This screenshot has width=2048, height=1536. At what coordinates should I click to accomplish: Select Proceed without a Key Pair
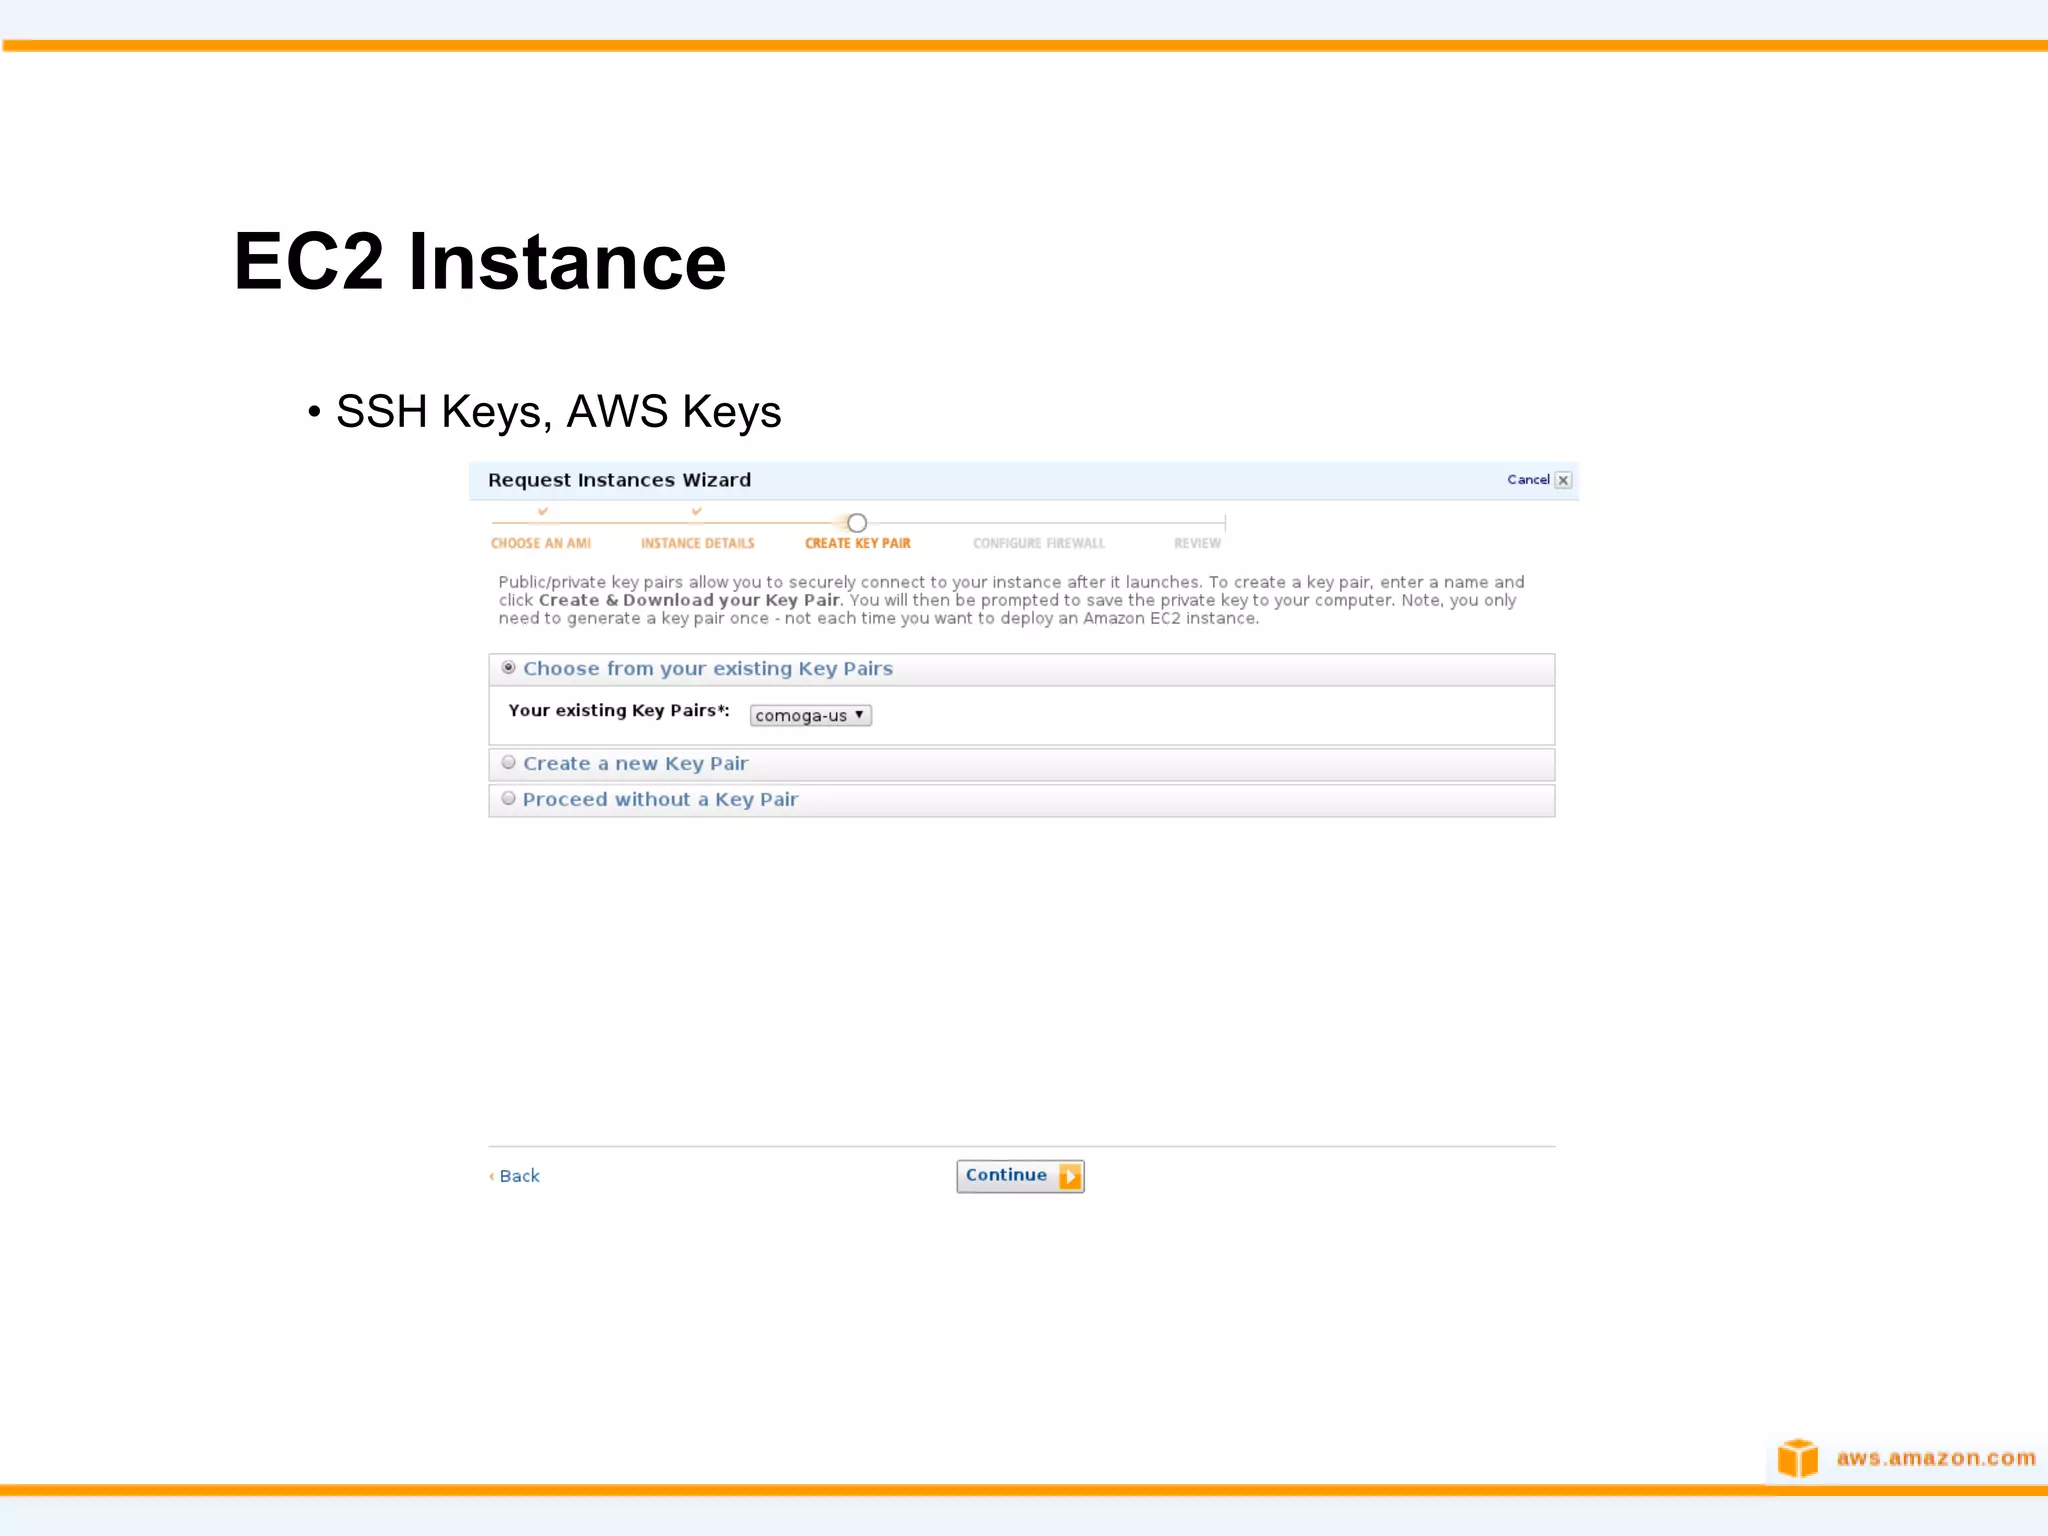[509, 798]
